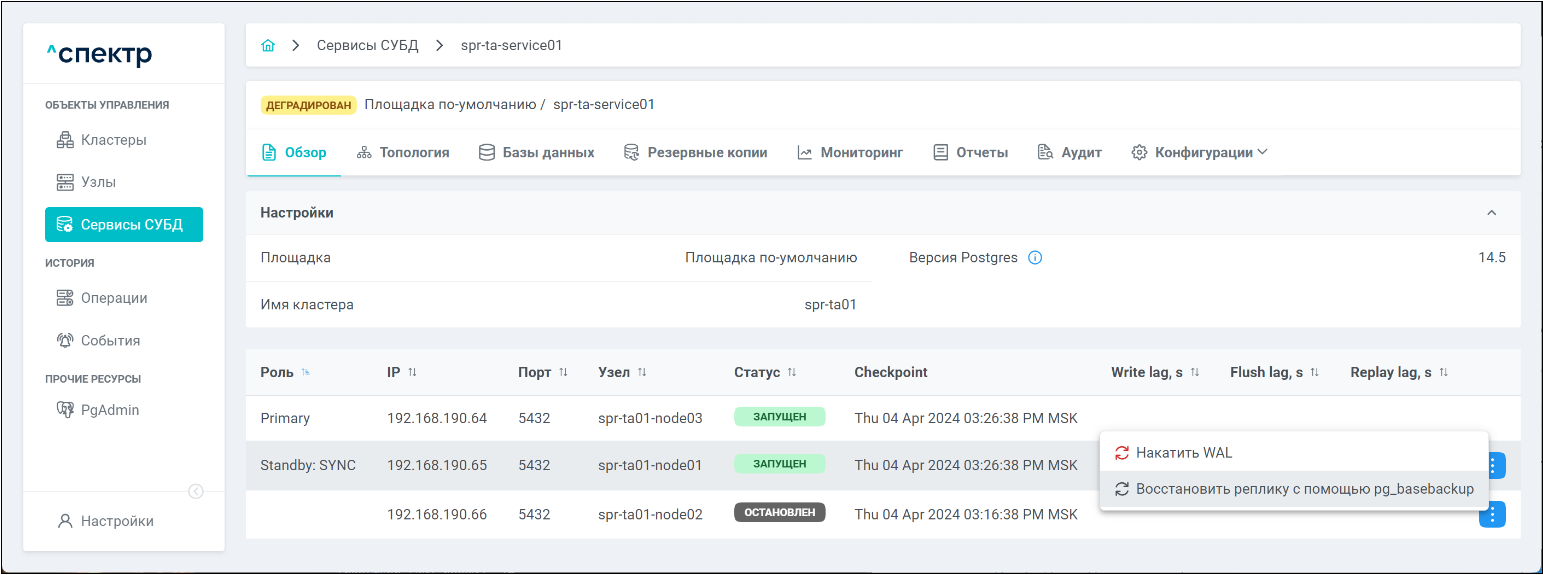Click the Postgres version info icon
The image size is (1543, 575).
tap(1035, 258)
